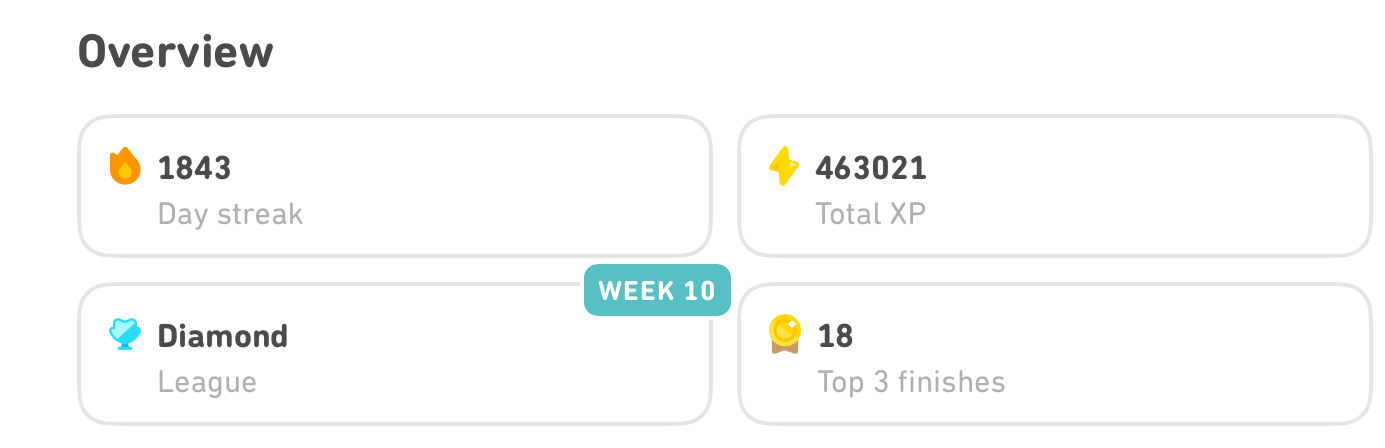Click the 'Total XP' label
The height and width of the screenshot is (448, 1385).
[871, 214]
